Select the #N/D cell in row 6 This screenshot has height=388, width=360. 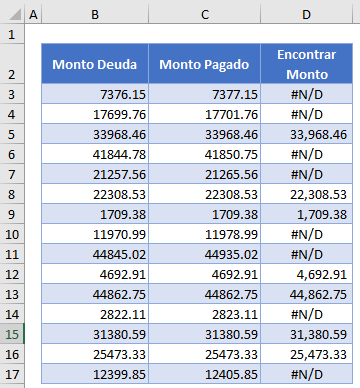click(306, 154)
